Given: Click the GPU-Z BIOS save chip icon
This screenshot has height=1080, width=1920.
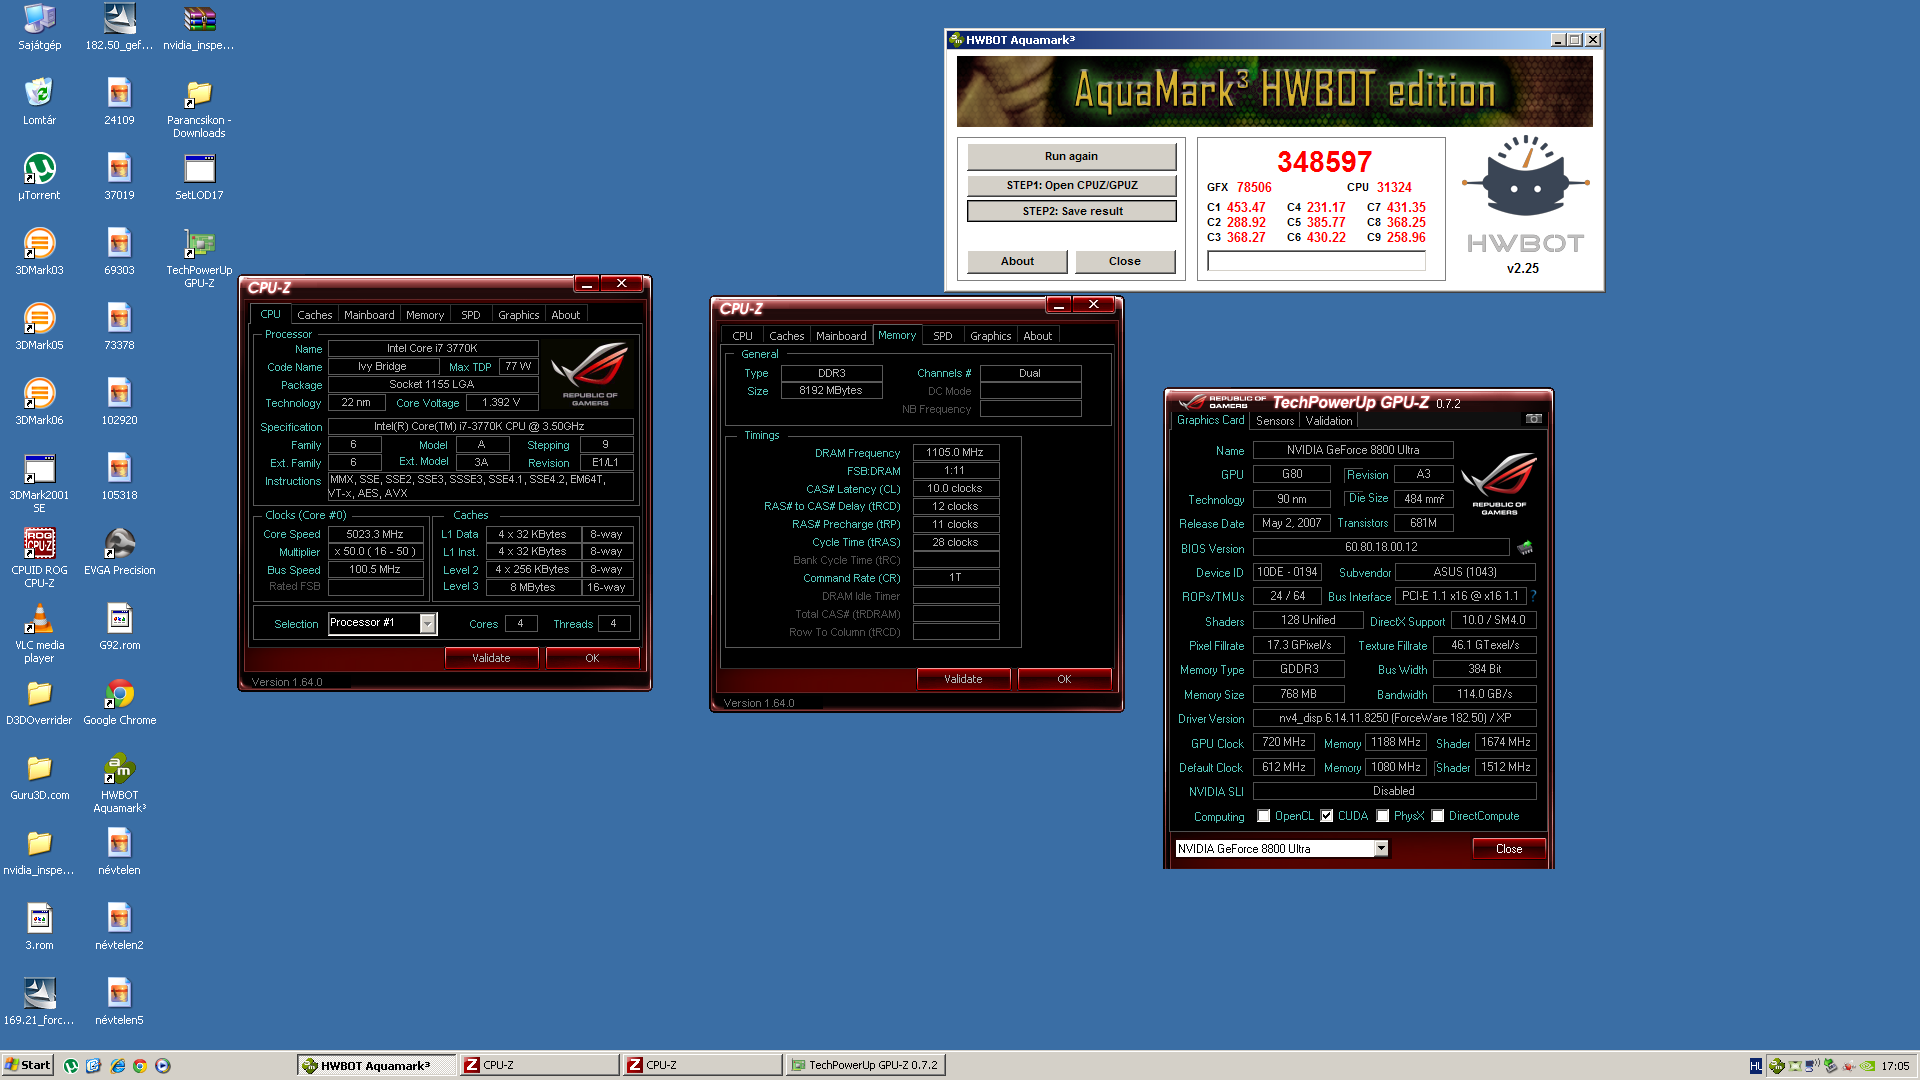Looking at the screenshot, I should coord(1525,548).
